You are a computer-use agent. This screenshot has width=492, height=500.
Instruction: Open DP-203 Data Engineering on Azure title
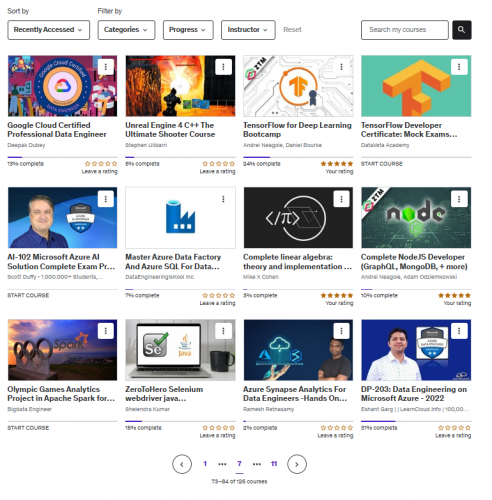tap(414, 394)
